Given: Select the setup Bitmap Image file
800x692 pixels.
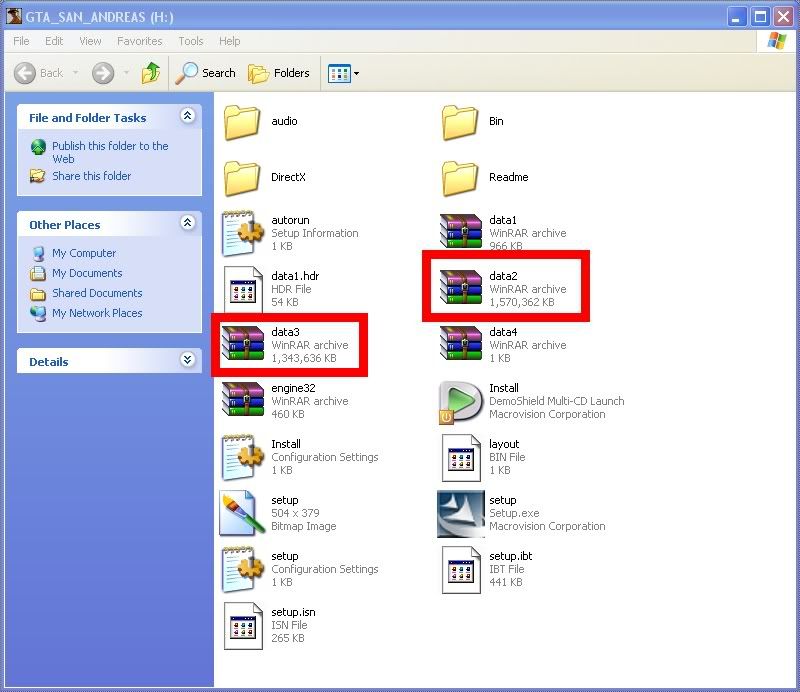Looking at the screenshot, I should 278,513.
